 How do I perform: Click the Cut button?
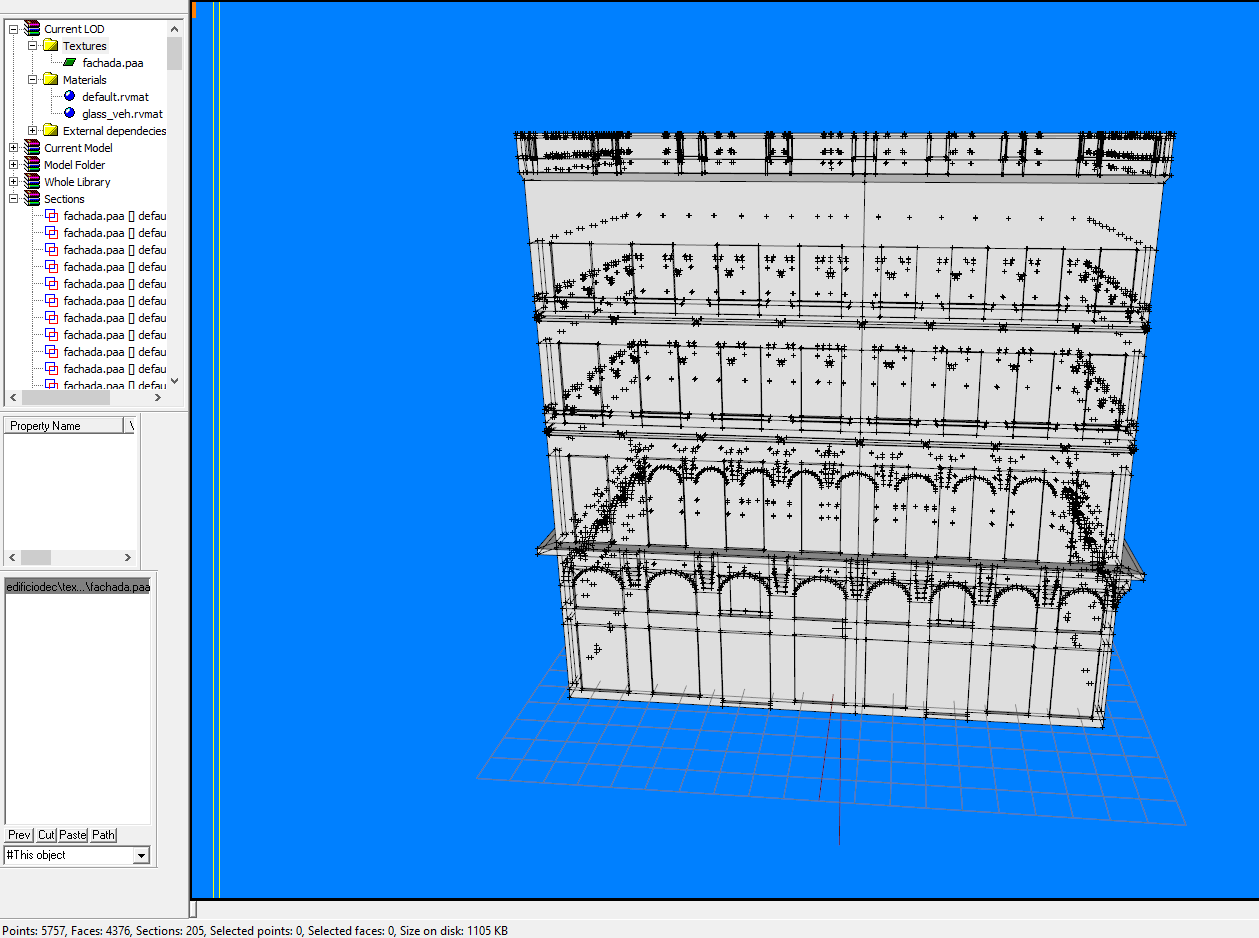(46, 835)
